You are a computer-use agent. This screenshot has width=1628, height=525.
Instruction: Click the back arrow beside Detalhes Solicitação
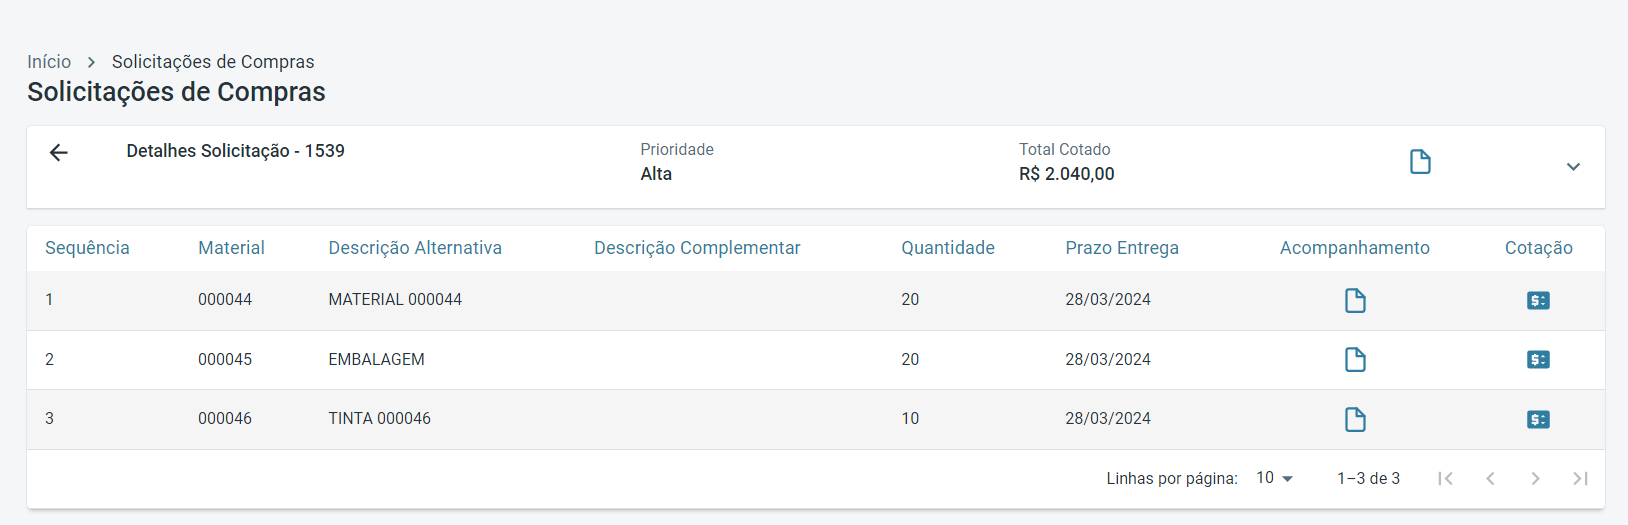(x=59, y=152)
